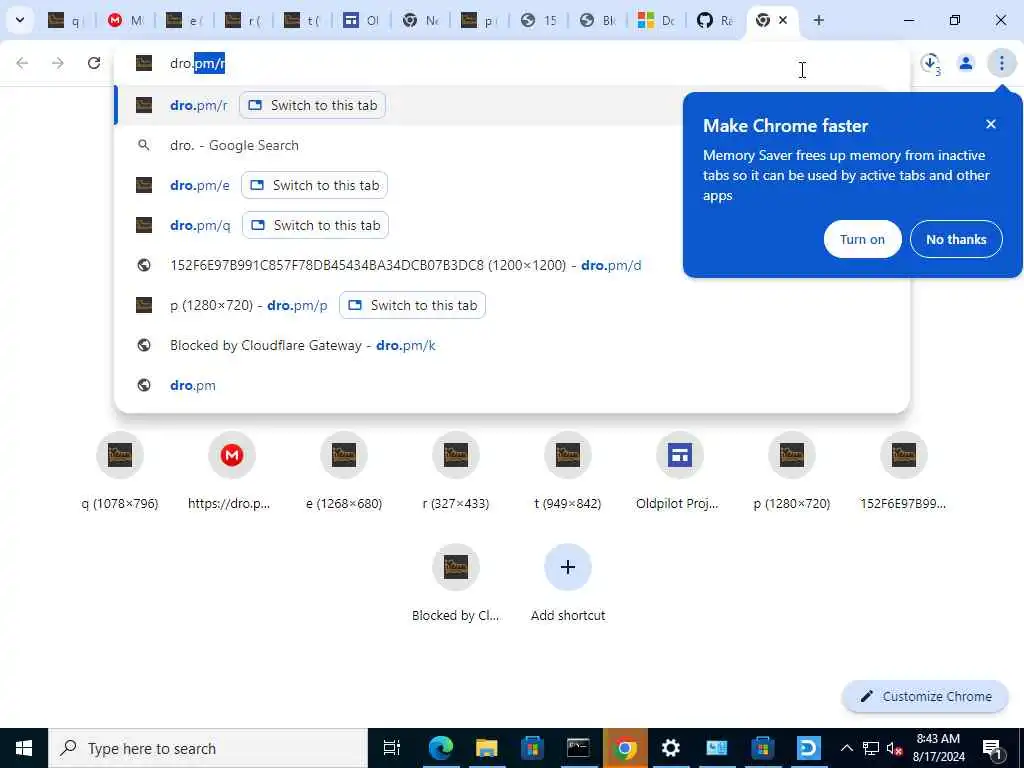Open Task View on the taskbar
This screenshot has width=1024, height=768.
coord(391,748)
